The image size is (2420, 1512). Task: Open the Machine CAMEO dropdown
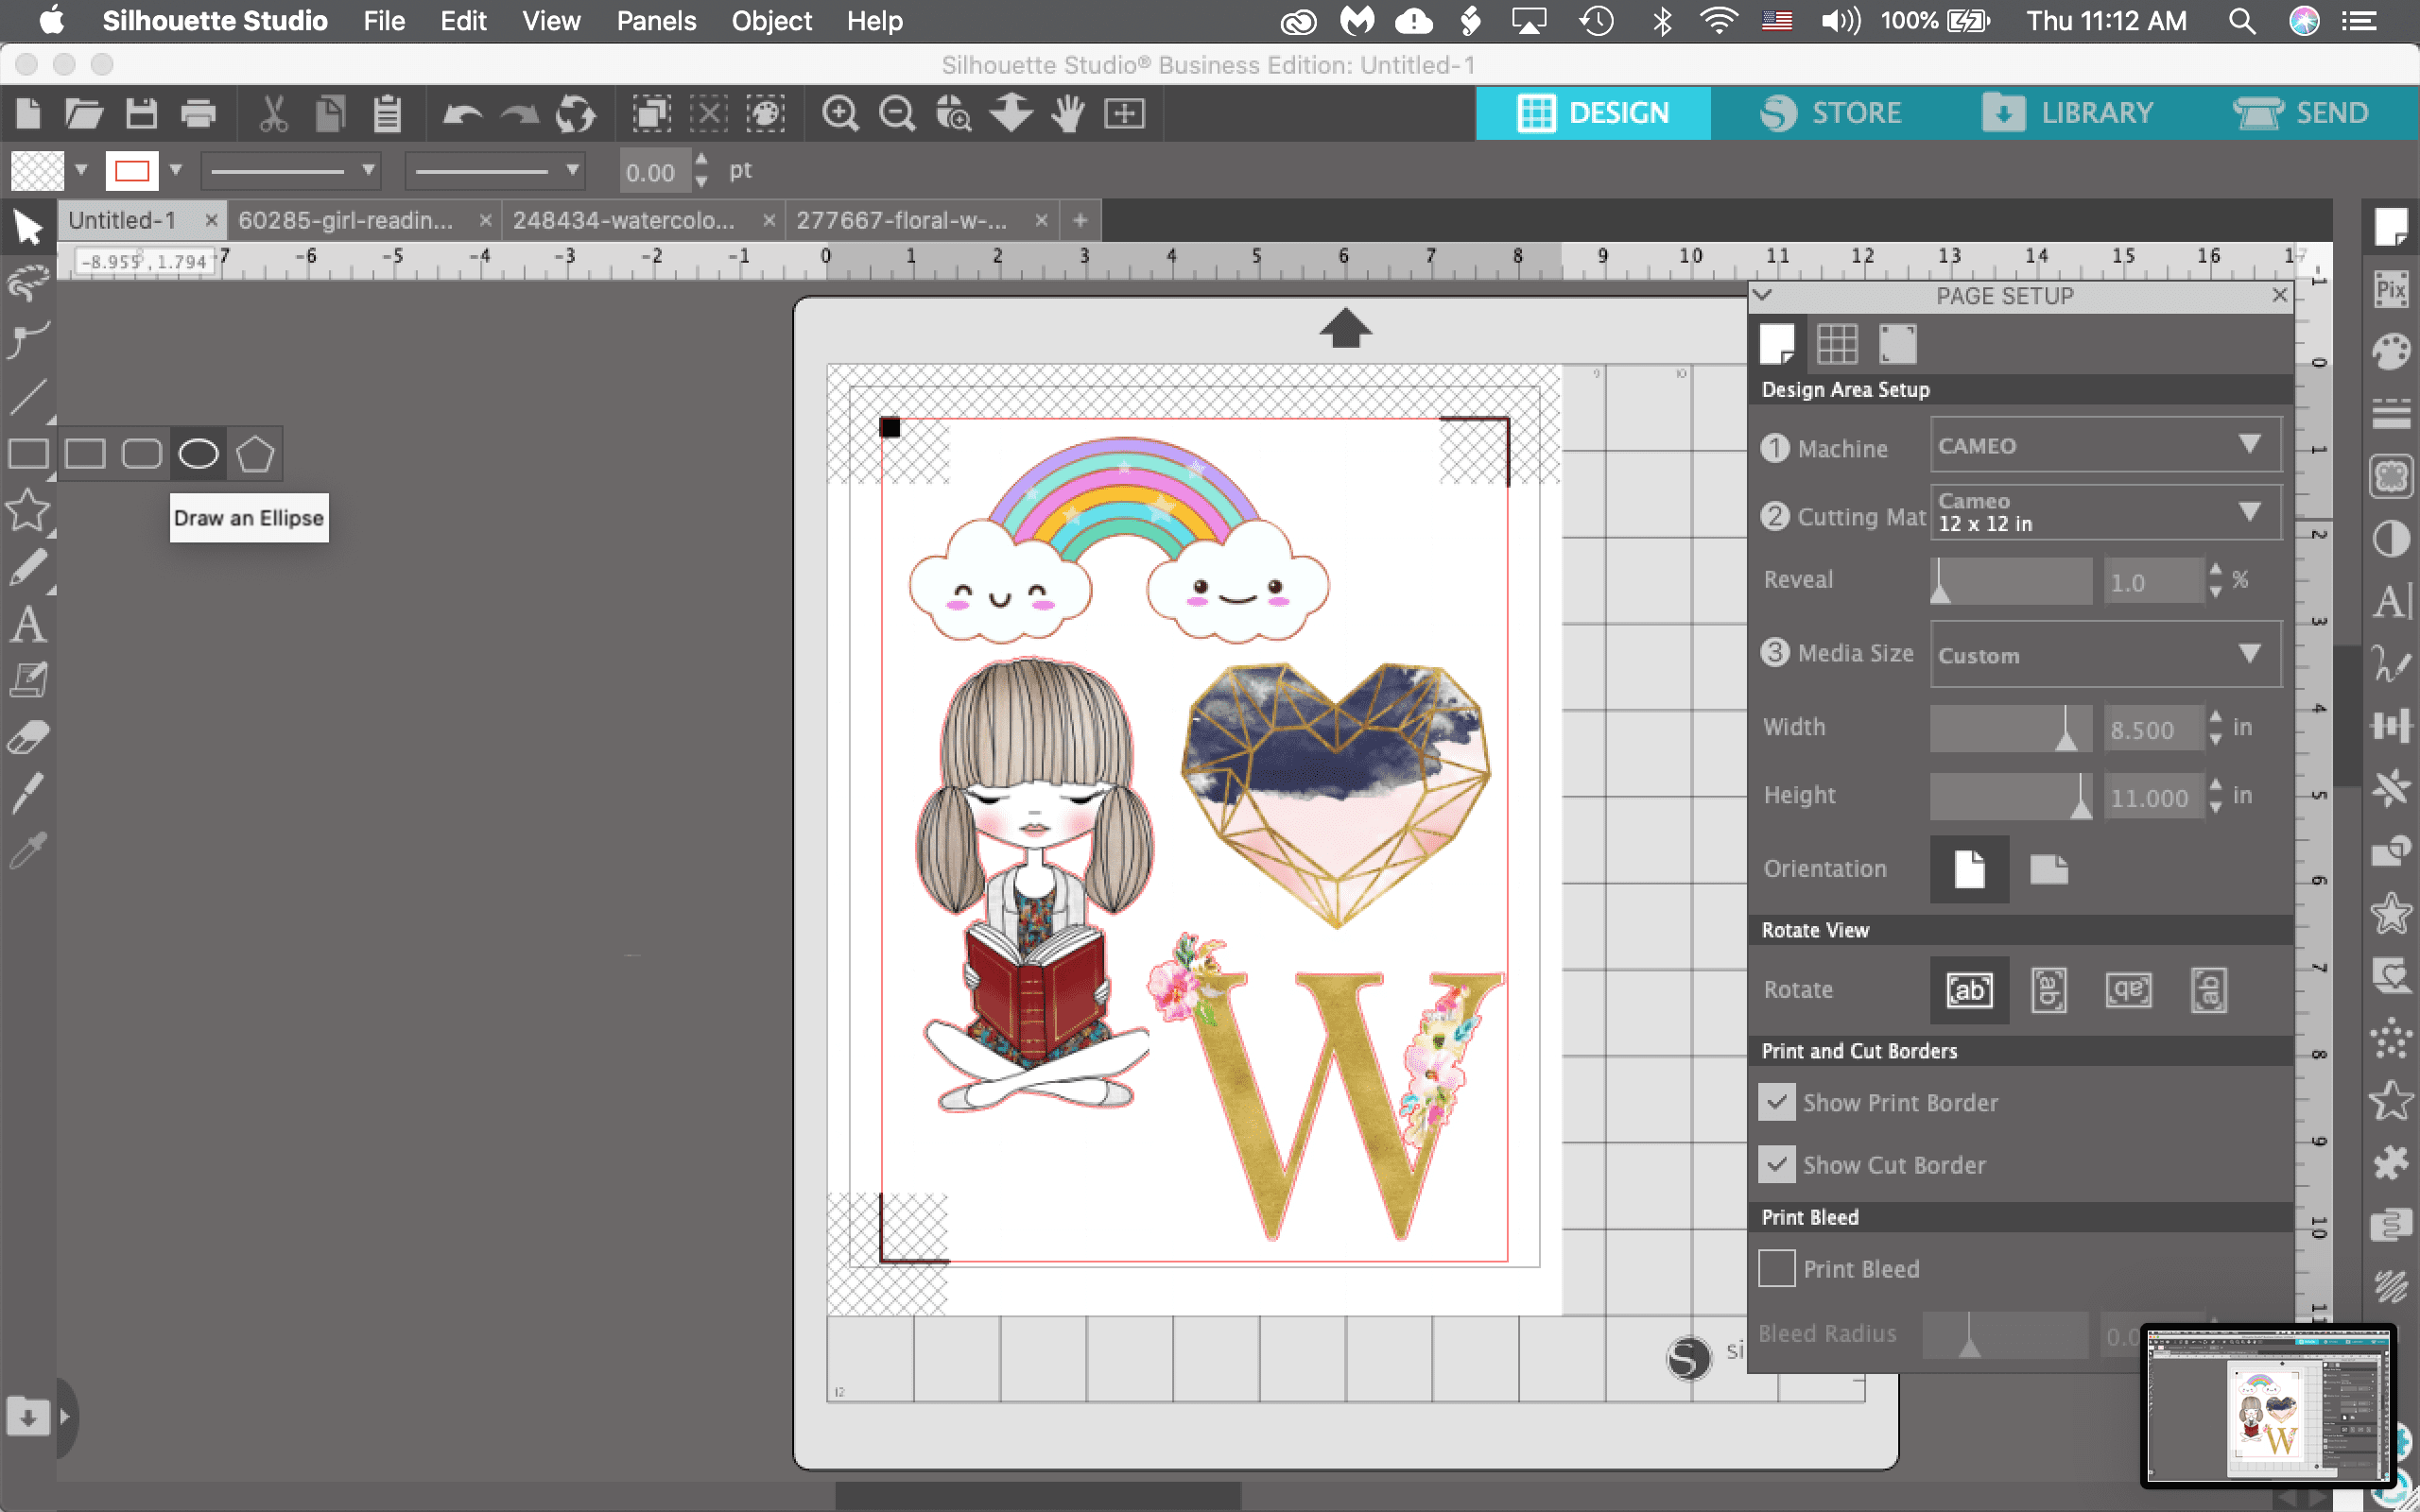tap(2105, 445)
